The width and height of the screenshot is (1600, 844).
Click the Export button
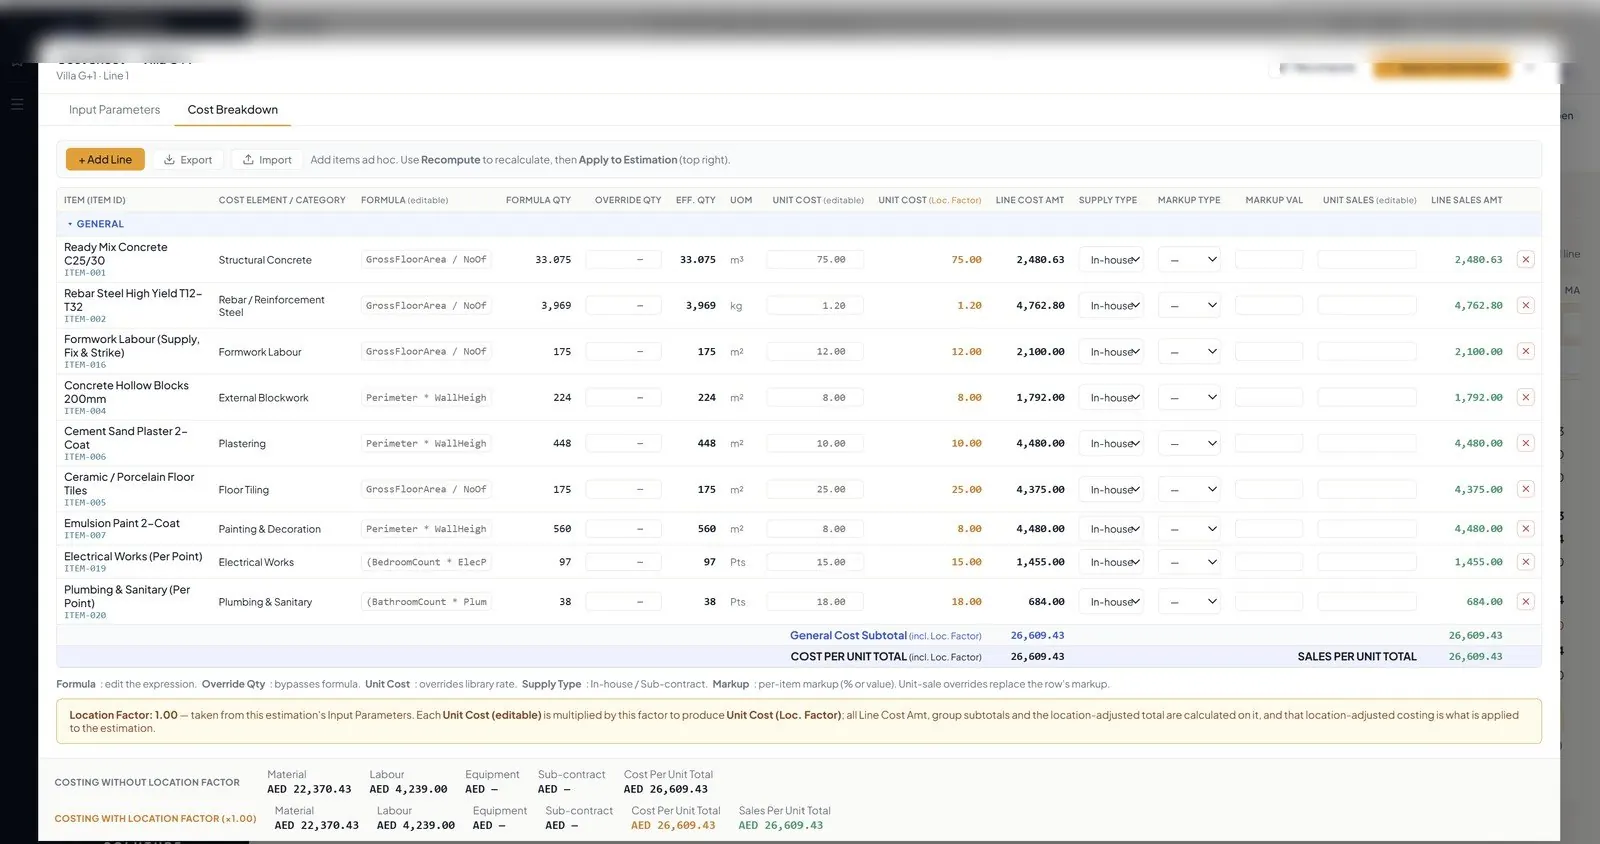[x=188, y=159]
